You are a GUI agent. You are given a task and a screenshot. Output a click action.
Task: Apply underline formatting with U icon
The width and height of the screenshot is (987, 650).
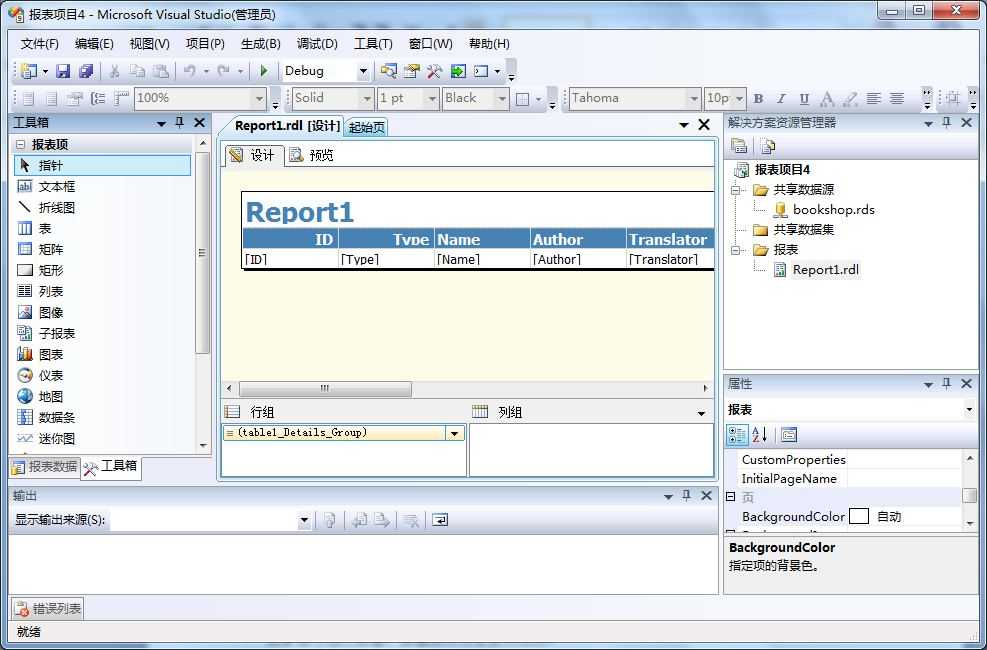coord(804,98)
